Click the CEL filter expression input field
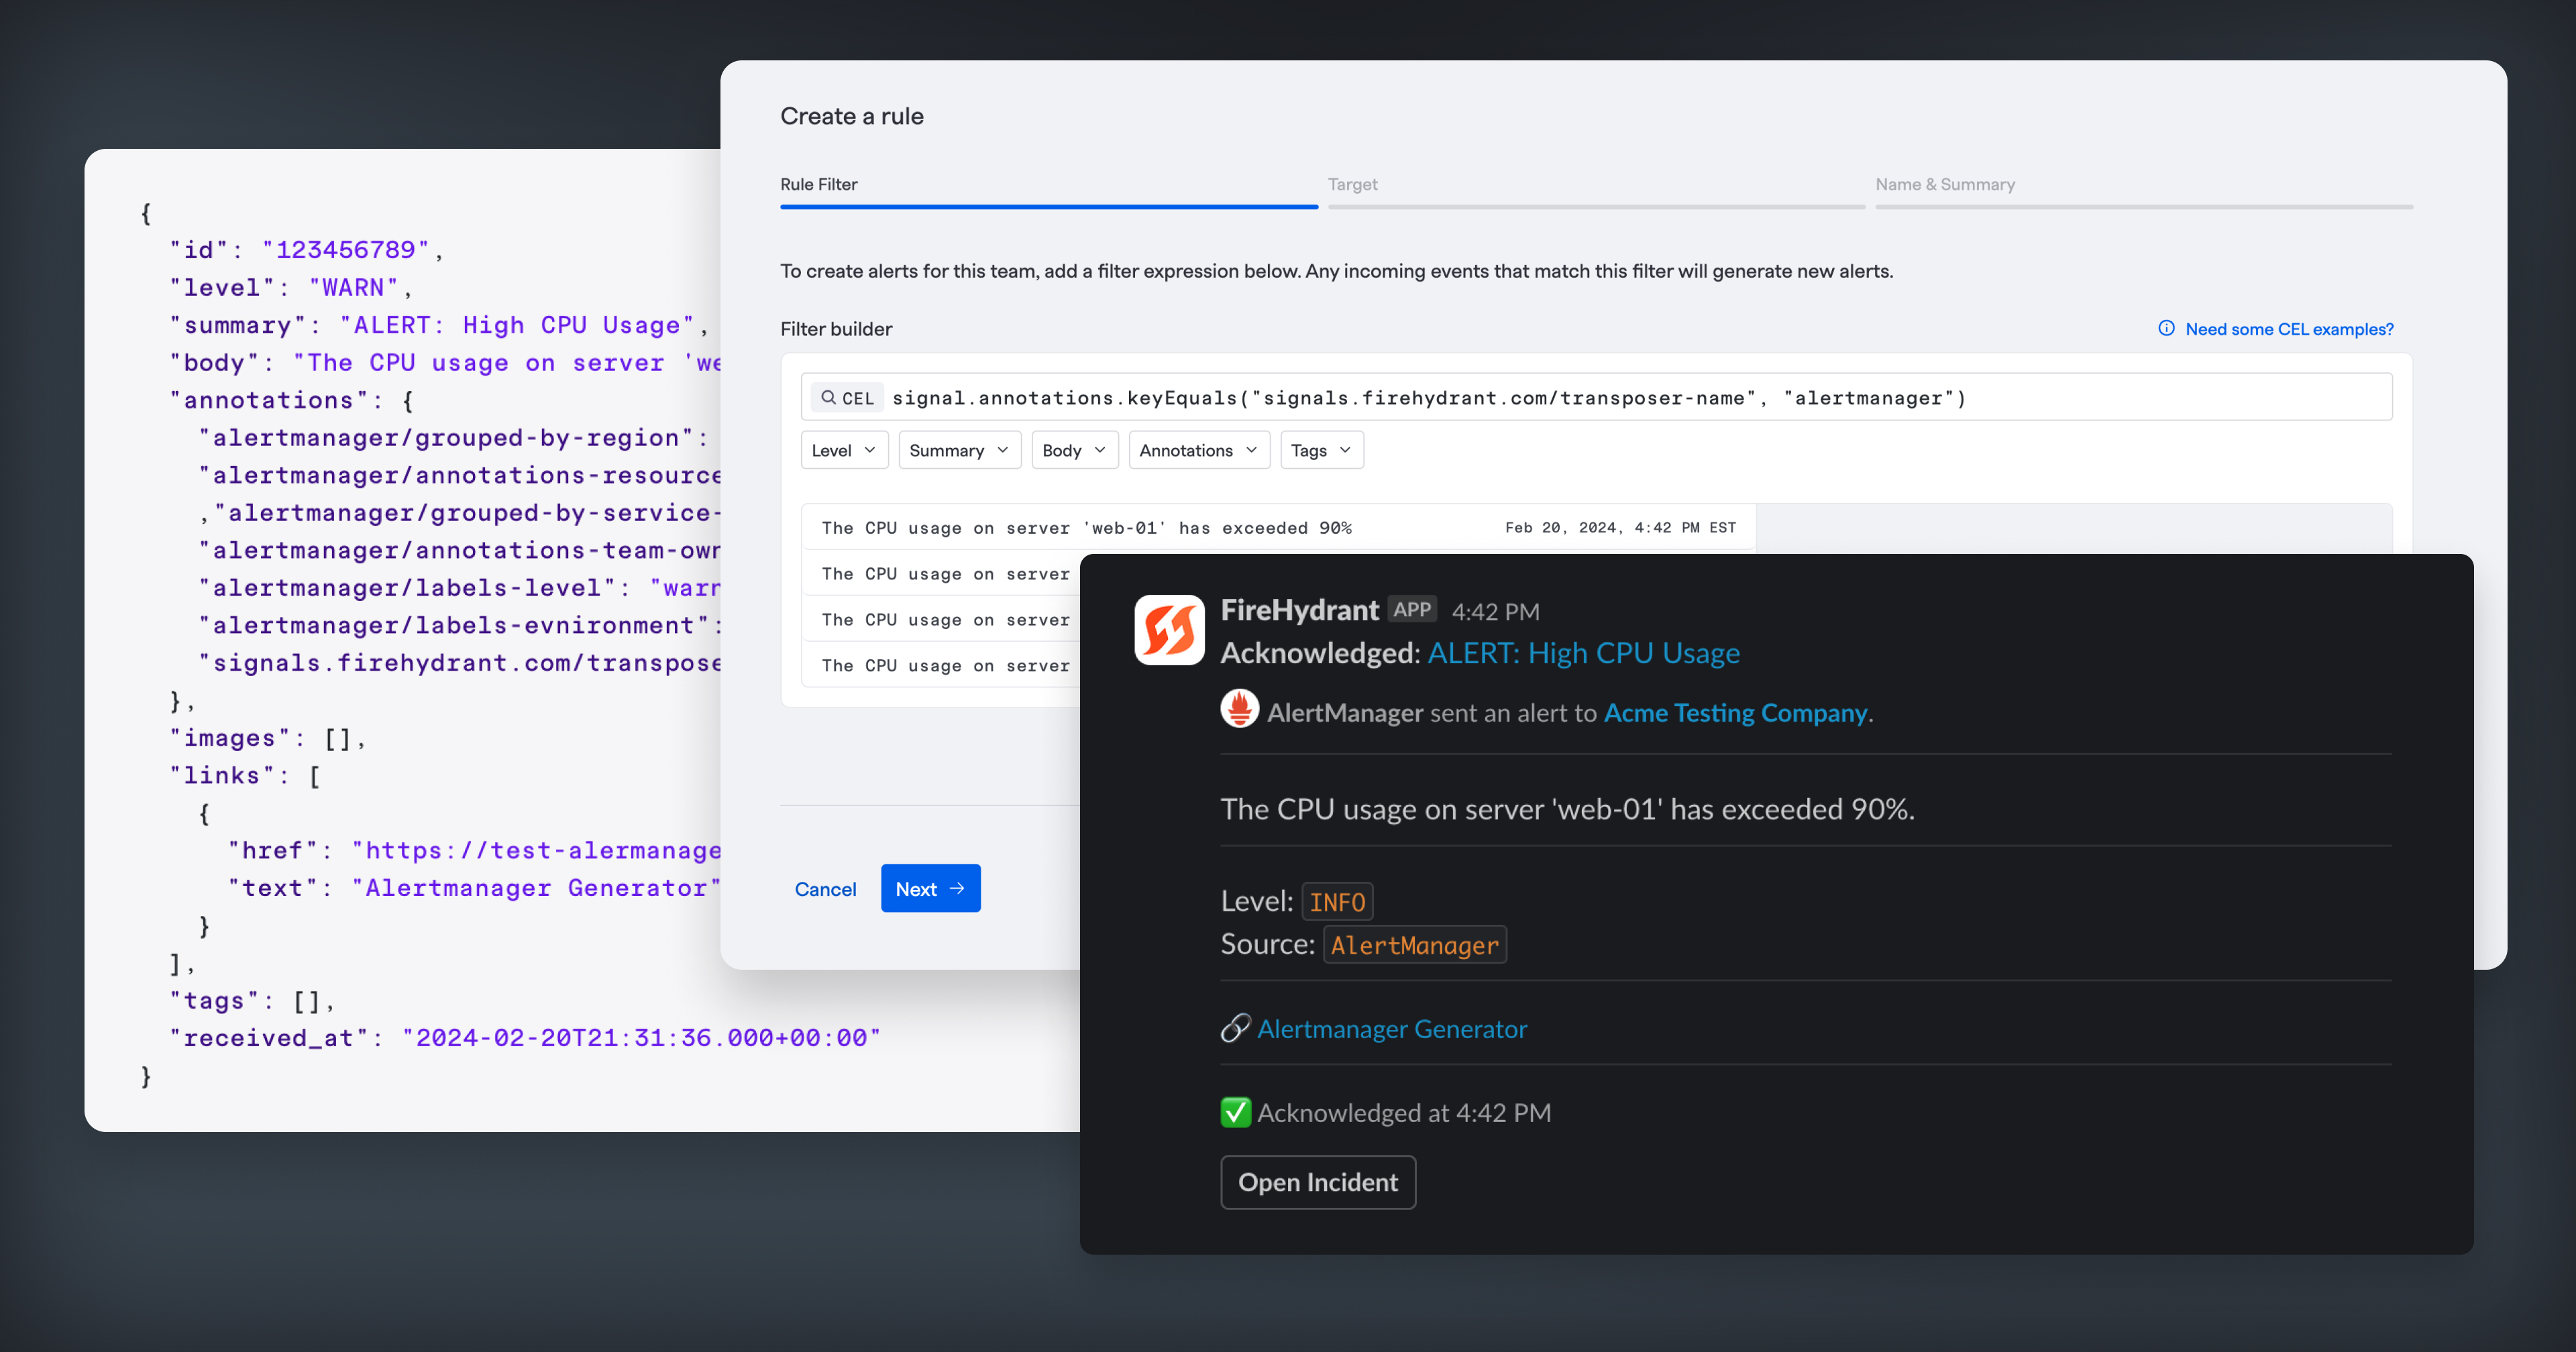 click(1597, 397)
